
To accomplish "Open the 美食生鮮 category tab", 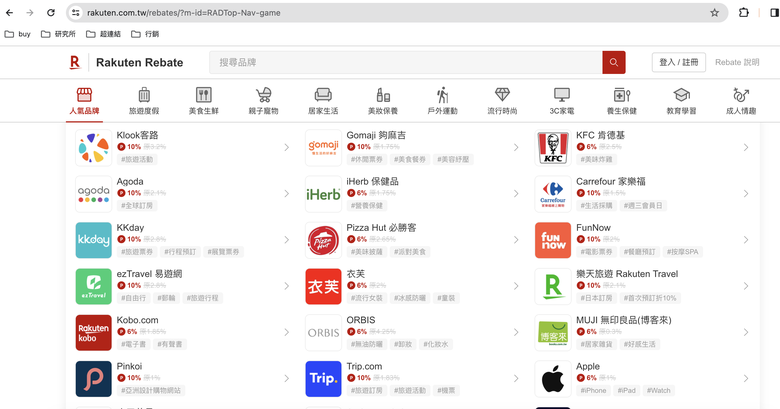I will tap(203, 101).
